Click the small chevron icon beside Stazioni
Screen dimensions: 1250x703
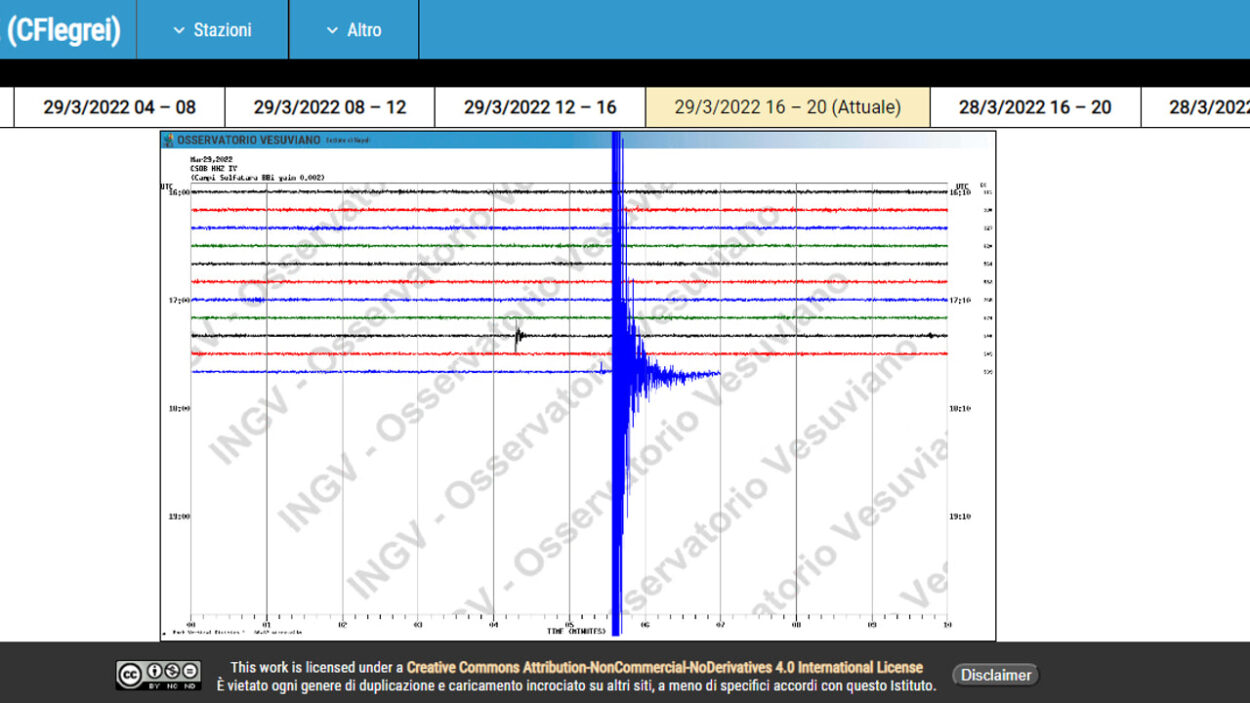point(179,31)
